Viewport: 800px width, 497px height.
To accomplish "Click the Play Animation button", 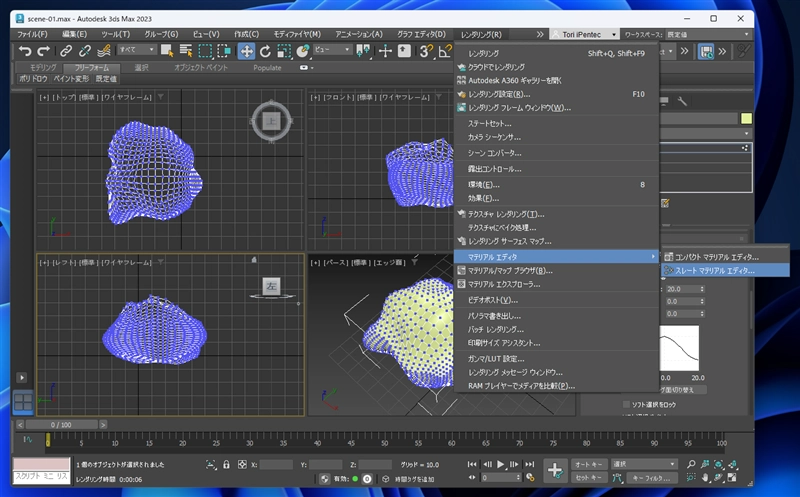I will pos(501,464).
